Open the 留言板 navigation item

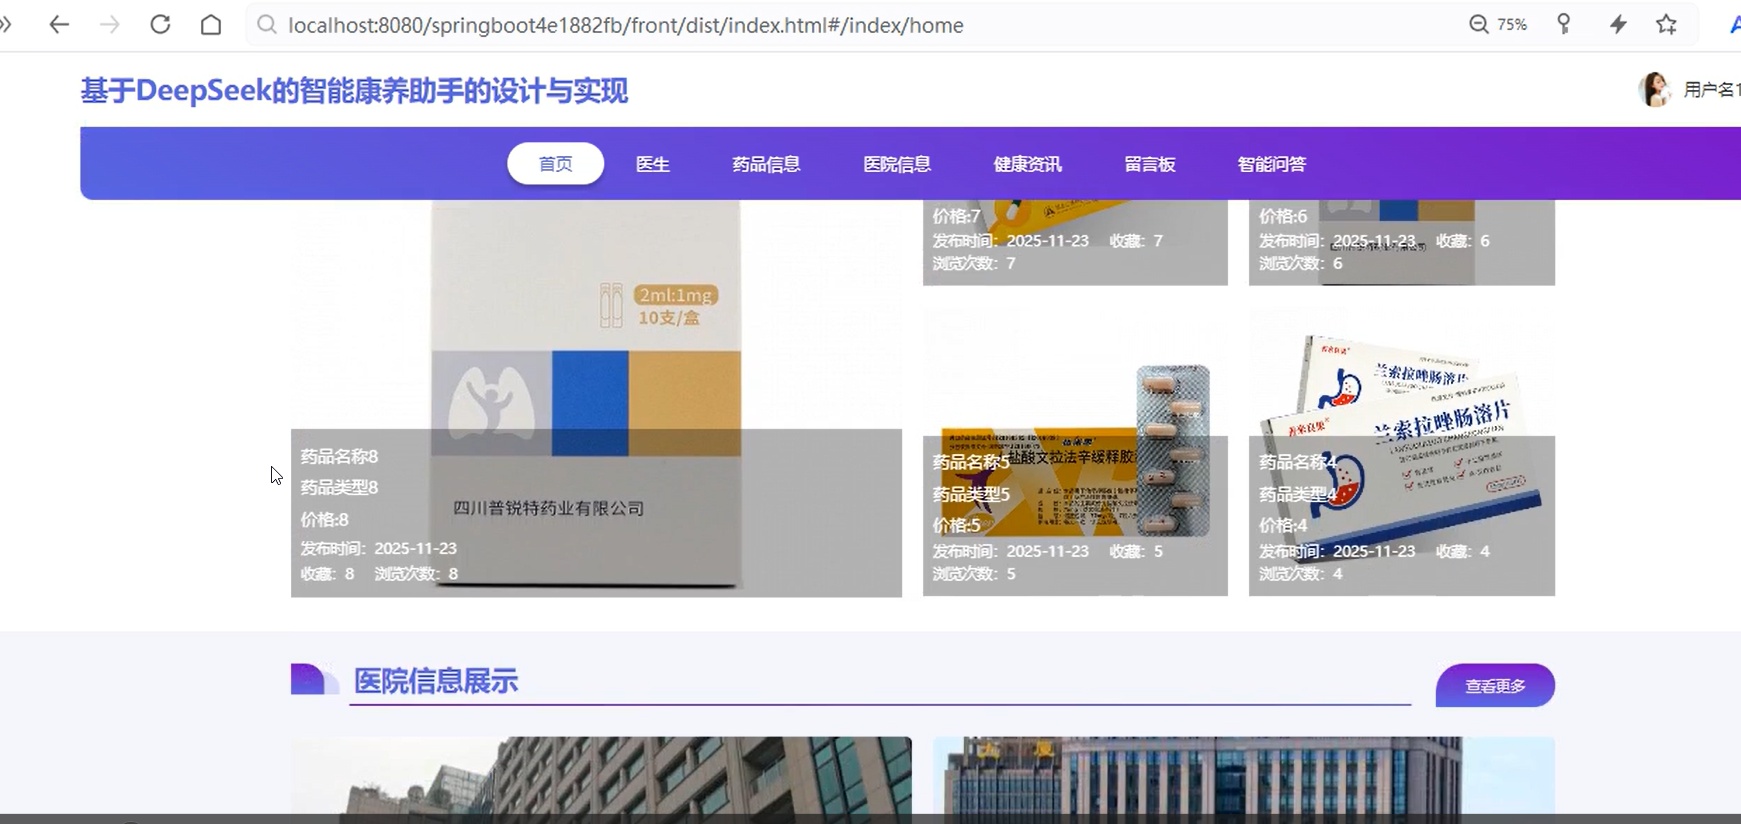click(1150, 164)
